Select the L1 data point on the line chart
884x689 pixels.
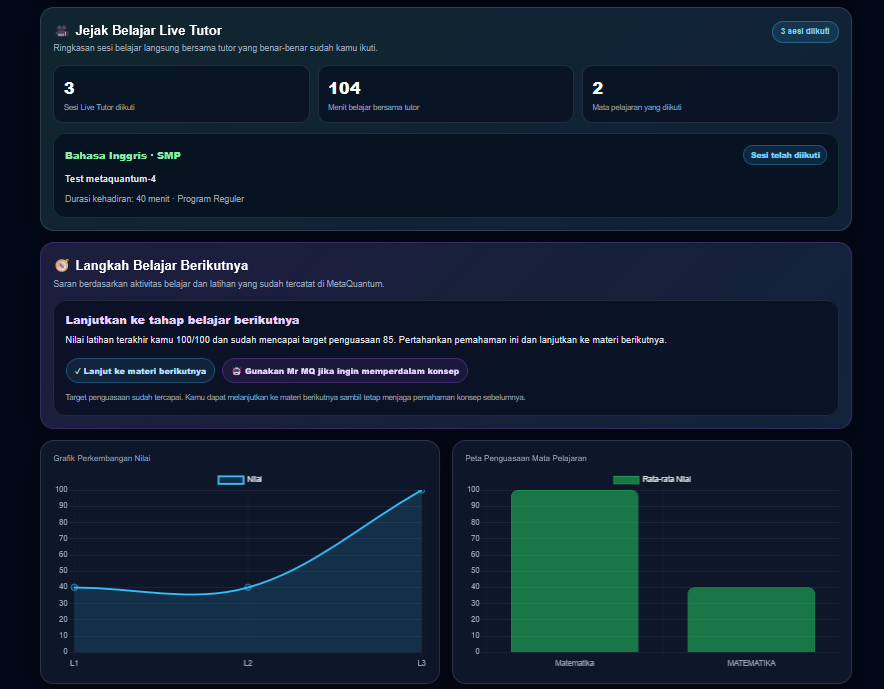[74, 588]
